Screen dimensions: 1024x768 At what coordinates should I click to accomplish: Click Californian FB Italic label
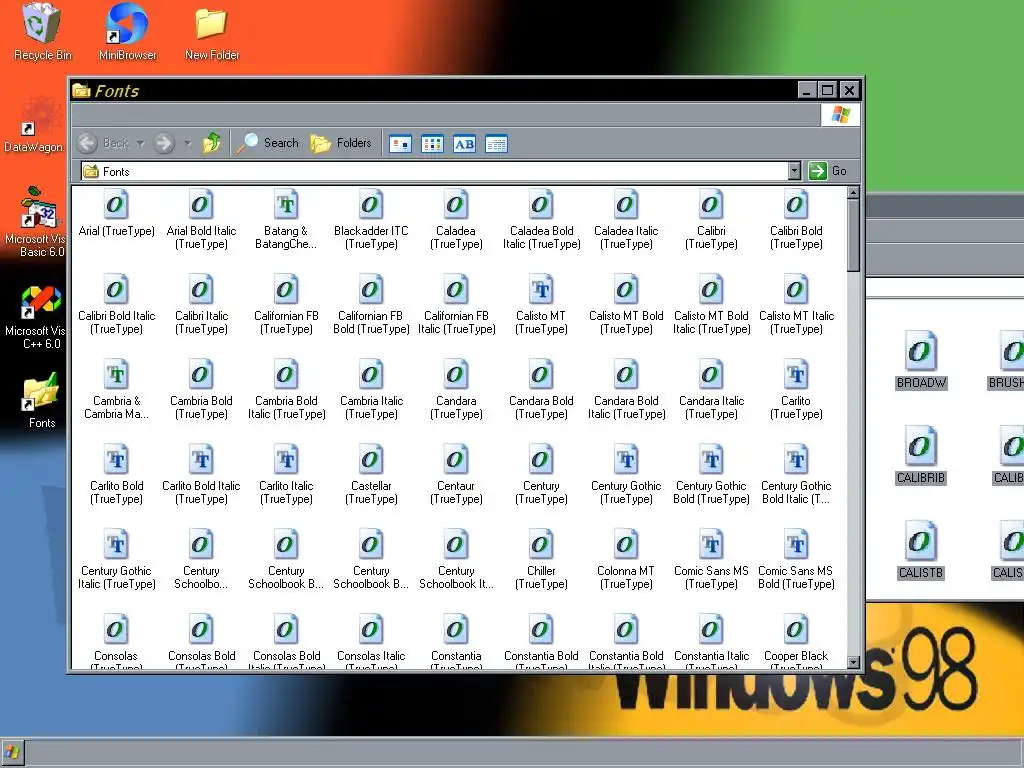(456, 323)
